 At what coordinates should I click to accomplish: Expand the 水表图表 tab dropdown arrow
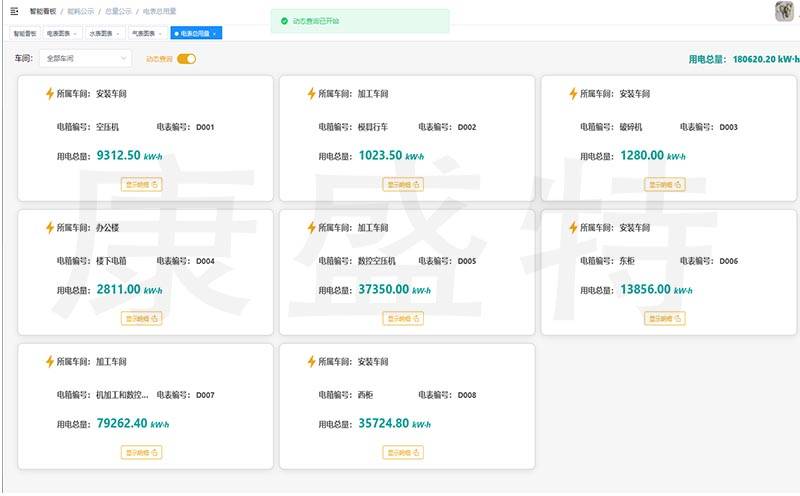[118, 34]
